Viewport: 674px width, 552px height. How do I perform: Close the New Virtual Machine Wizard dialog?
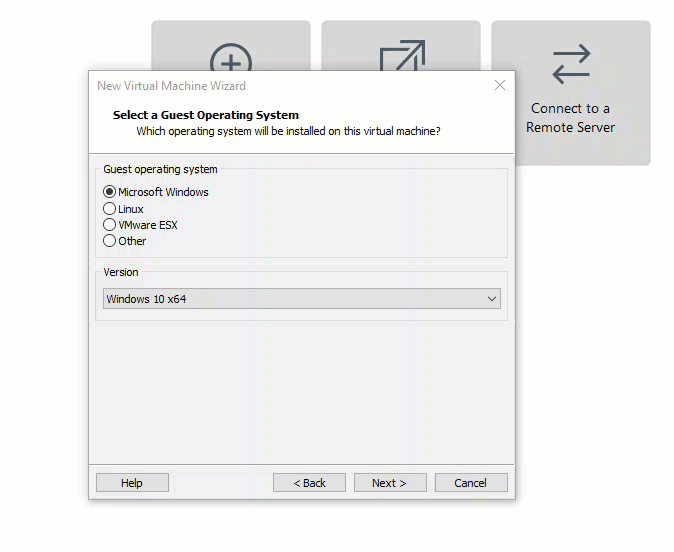click(500, 86)
